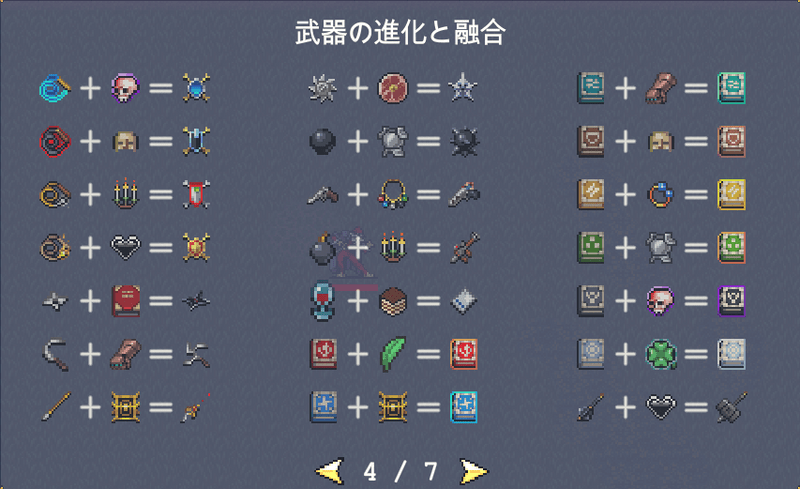
Task: Click the jeweled necklace icon
Action: point(393,194)
